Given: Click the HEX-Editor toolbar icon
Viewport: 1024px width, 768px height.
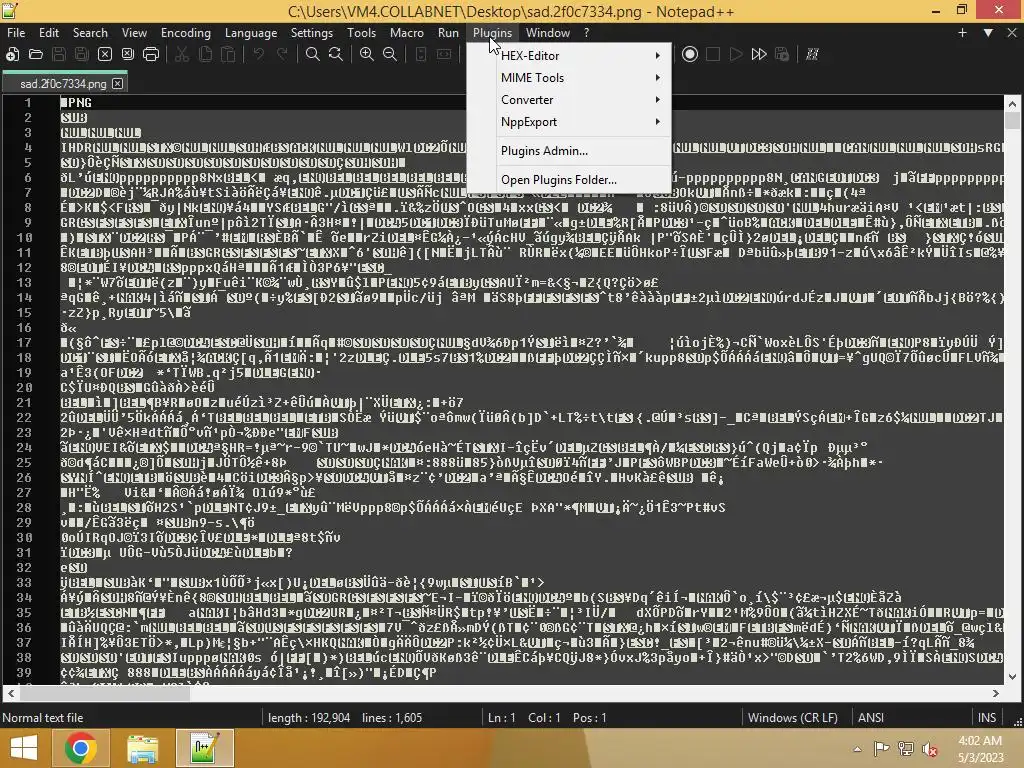Looking at the screenshot, I should 812,54.
